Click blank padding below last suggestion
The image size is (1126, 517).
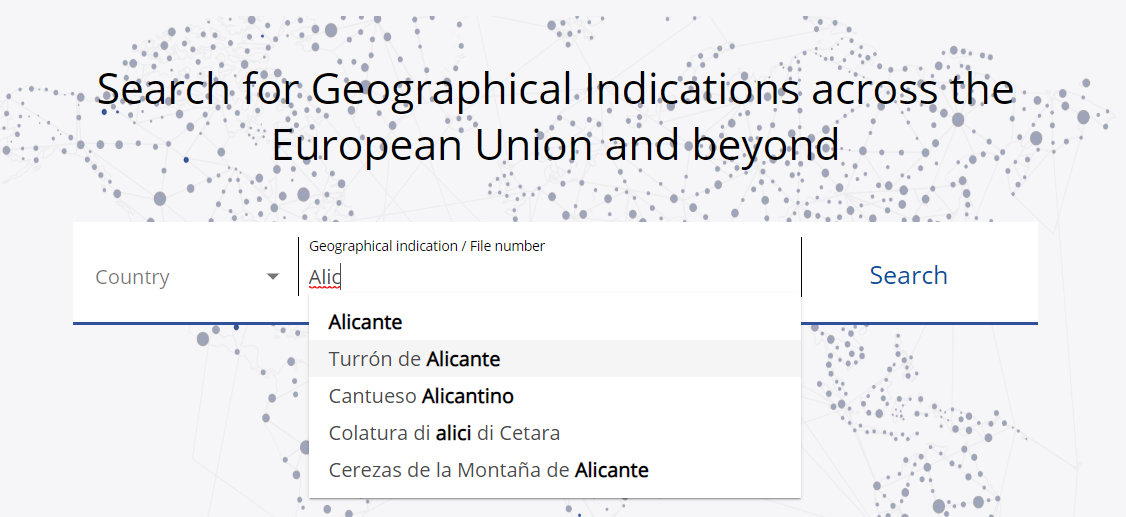point(554,493)
